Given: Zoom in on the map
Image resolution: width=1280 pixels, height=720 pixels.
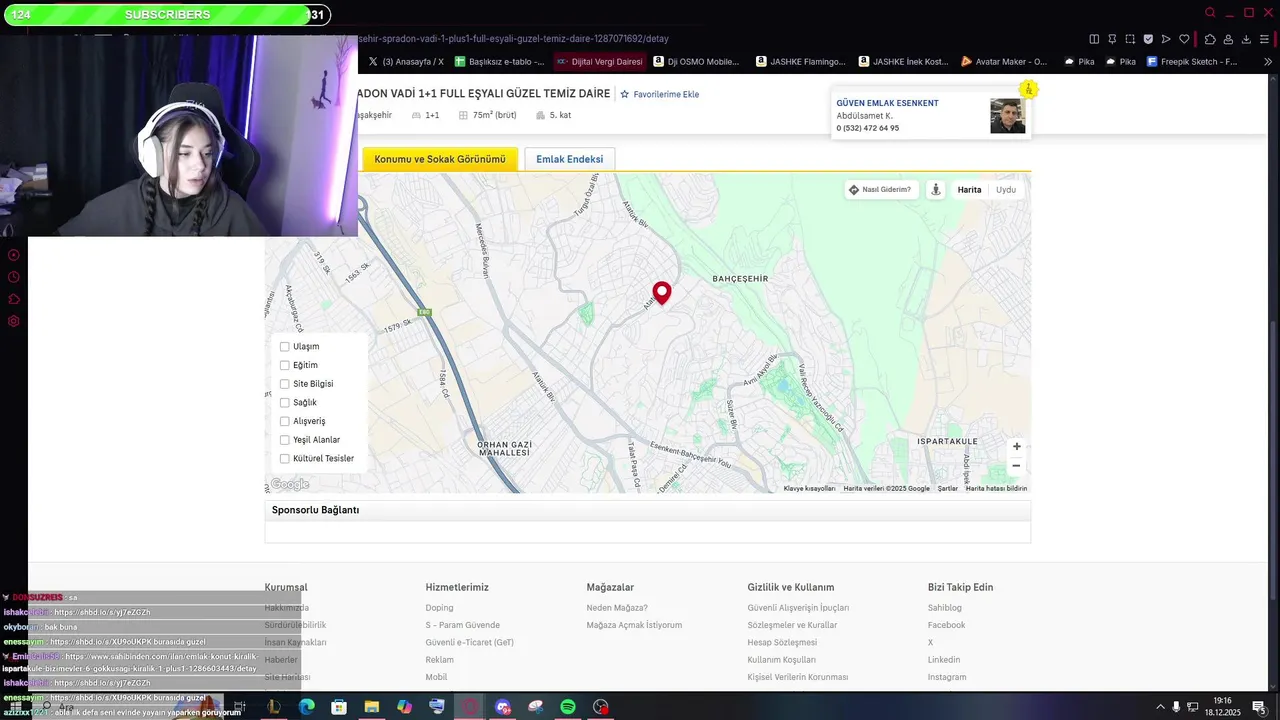Looking at the screenshot, I should 1016,446.
